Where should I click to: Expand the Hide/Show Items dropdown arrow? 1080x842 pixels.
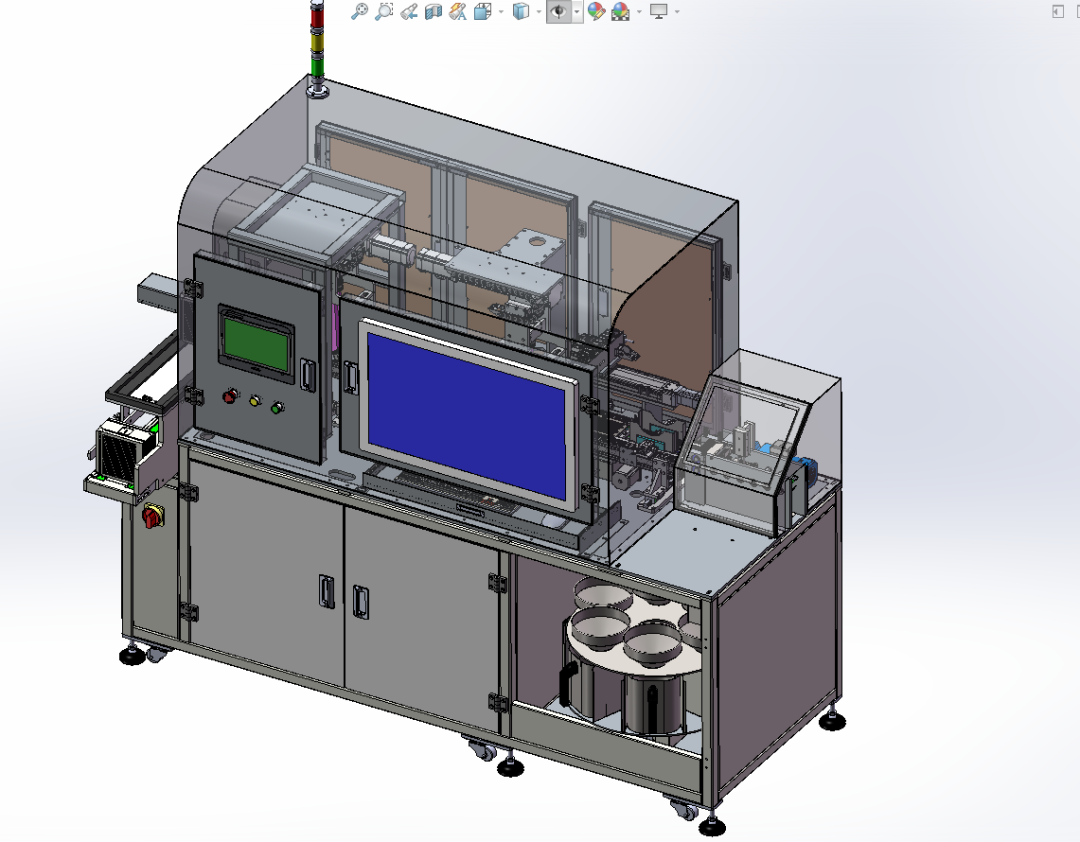[x=577, y=12]
